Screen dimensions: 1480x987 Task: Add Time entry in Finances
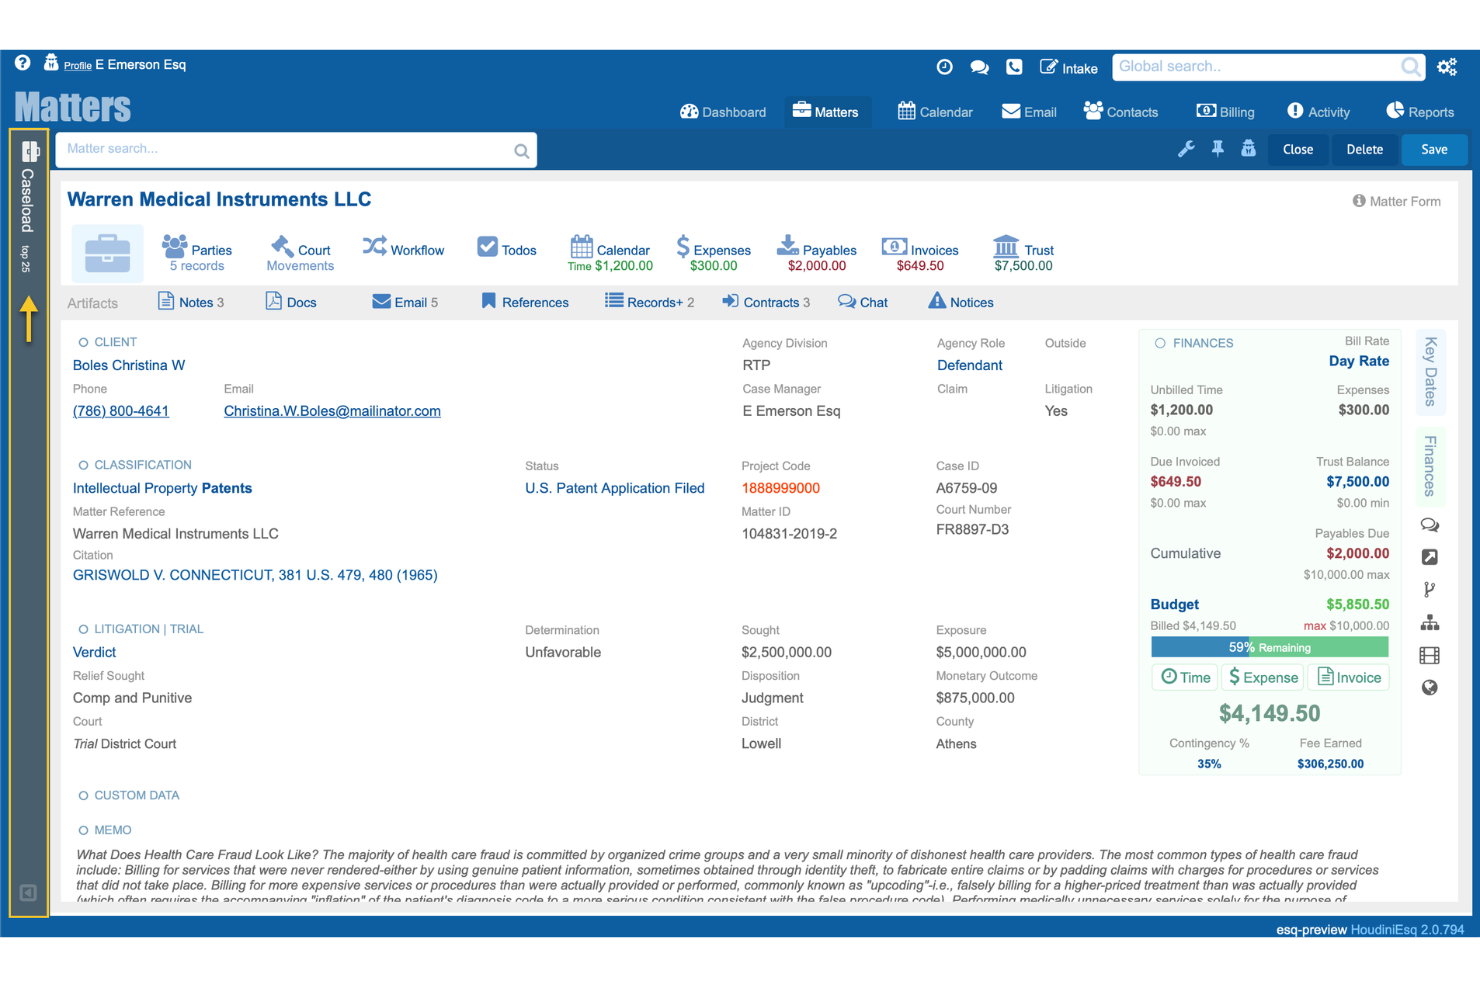click(x=1185, y=677)
